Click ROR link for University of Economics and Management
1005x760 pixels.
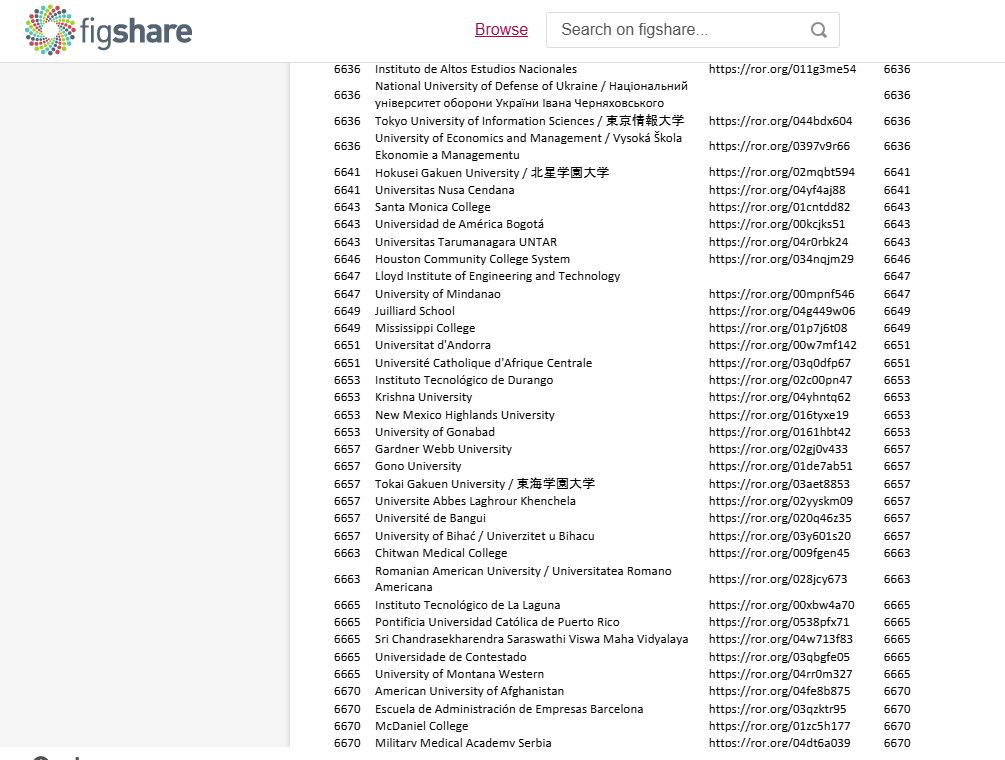pos(779,146)
